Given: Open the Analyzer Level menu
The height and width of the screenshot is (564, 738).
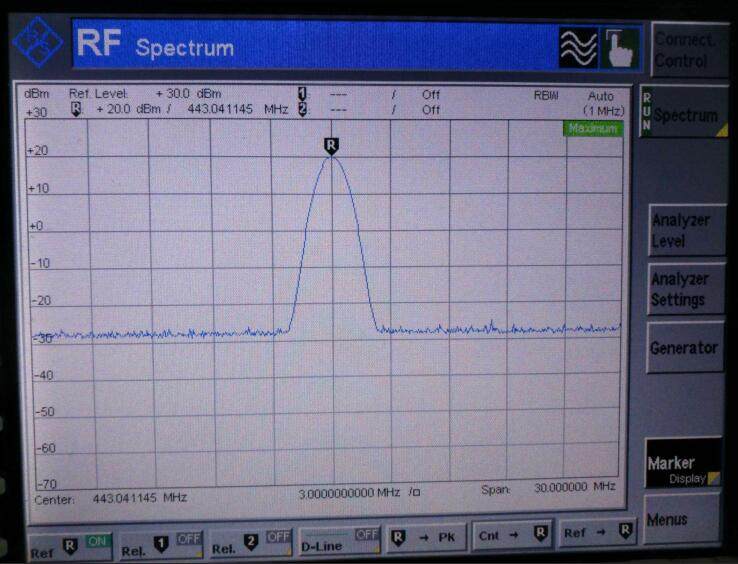Looking at the screenshot, I should point(687,230).
